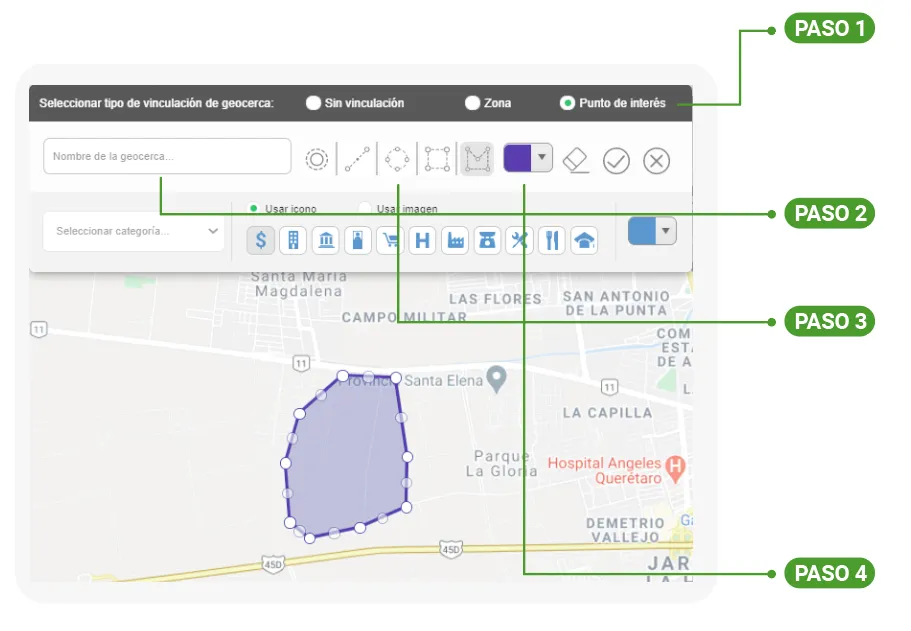911x631 pixels.
Task: Click the Santa Elena map pin
Action: point(496,379)
